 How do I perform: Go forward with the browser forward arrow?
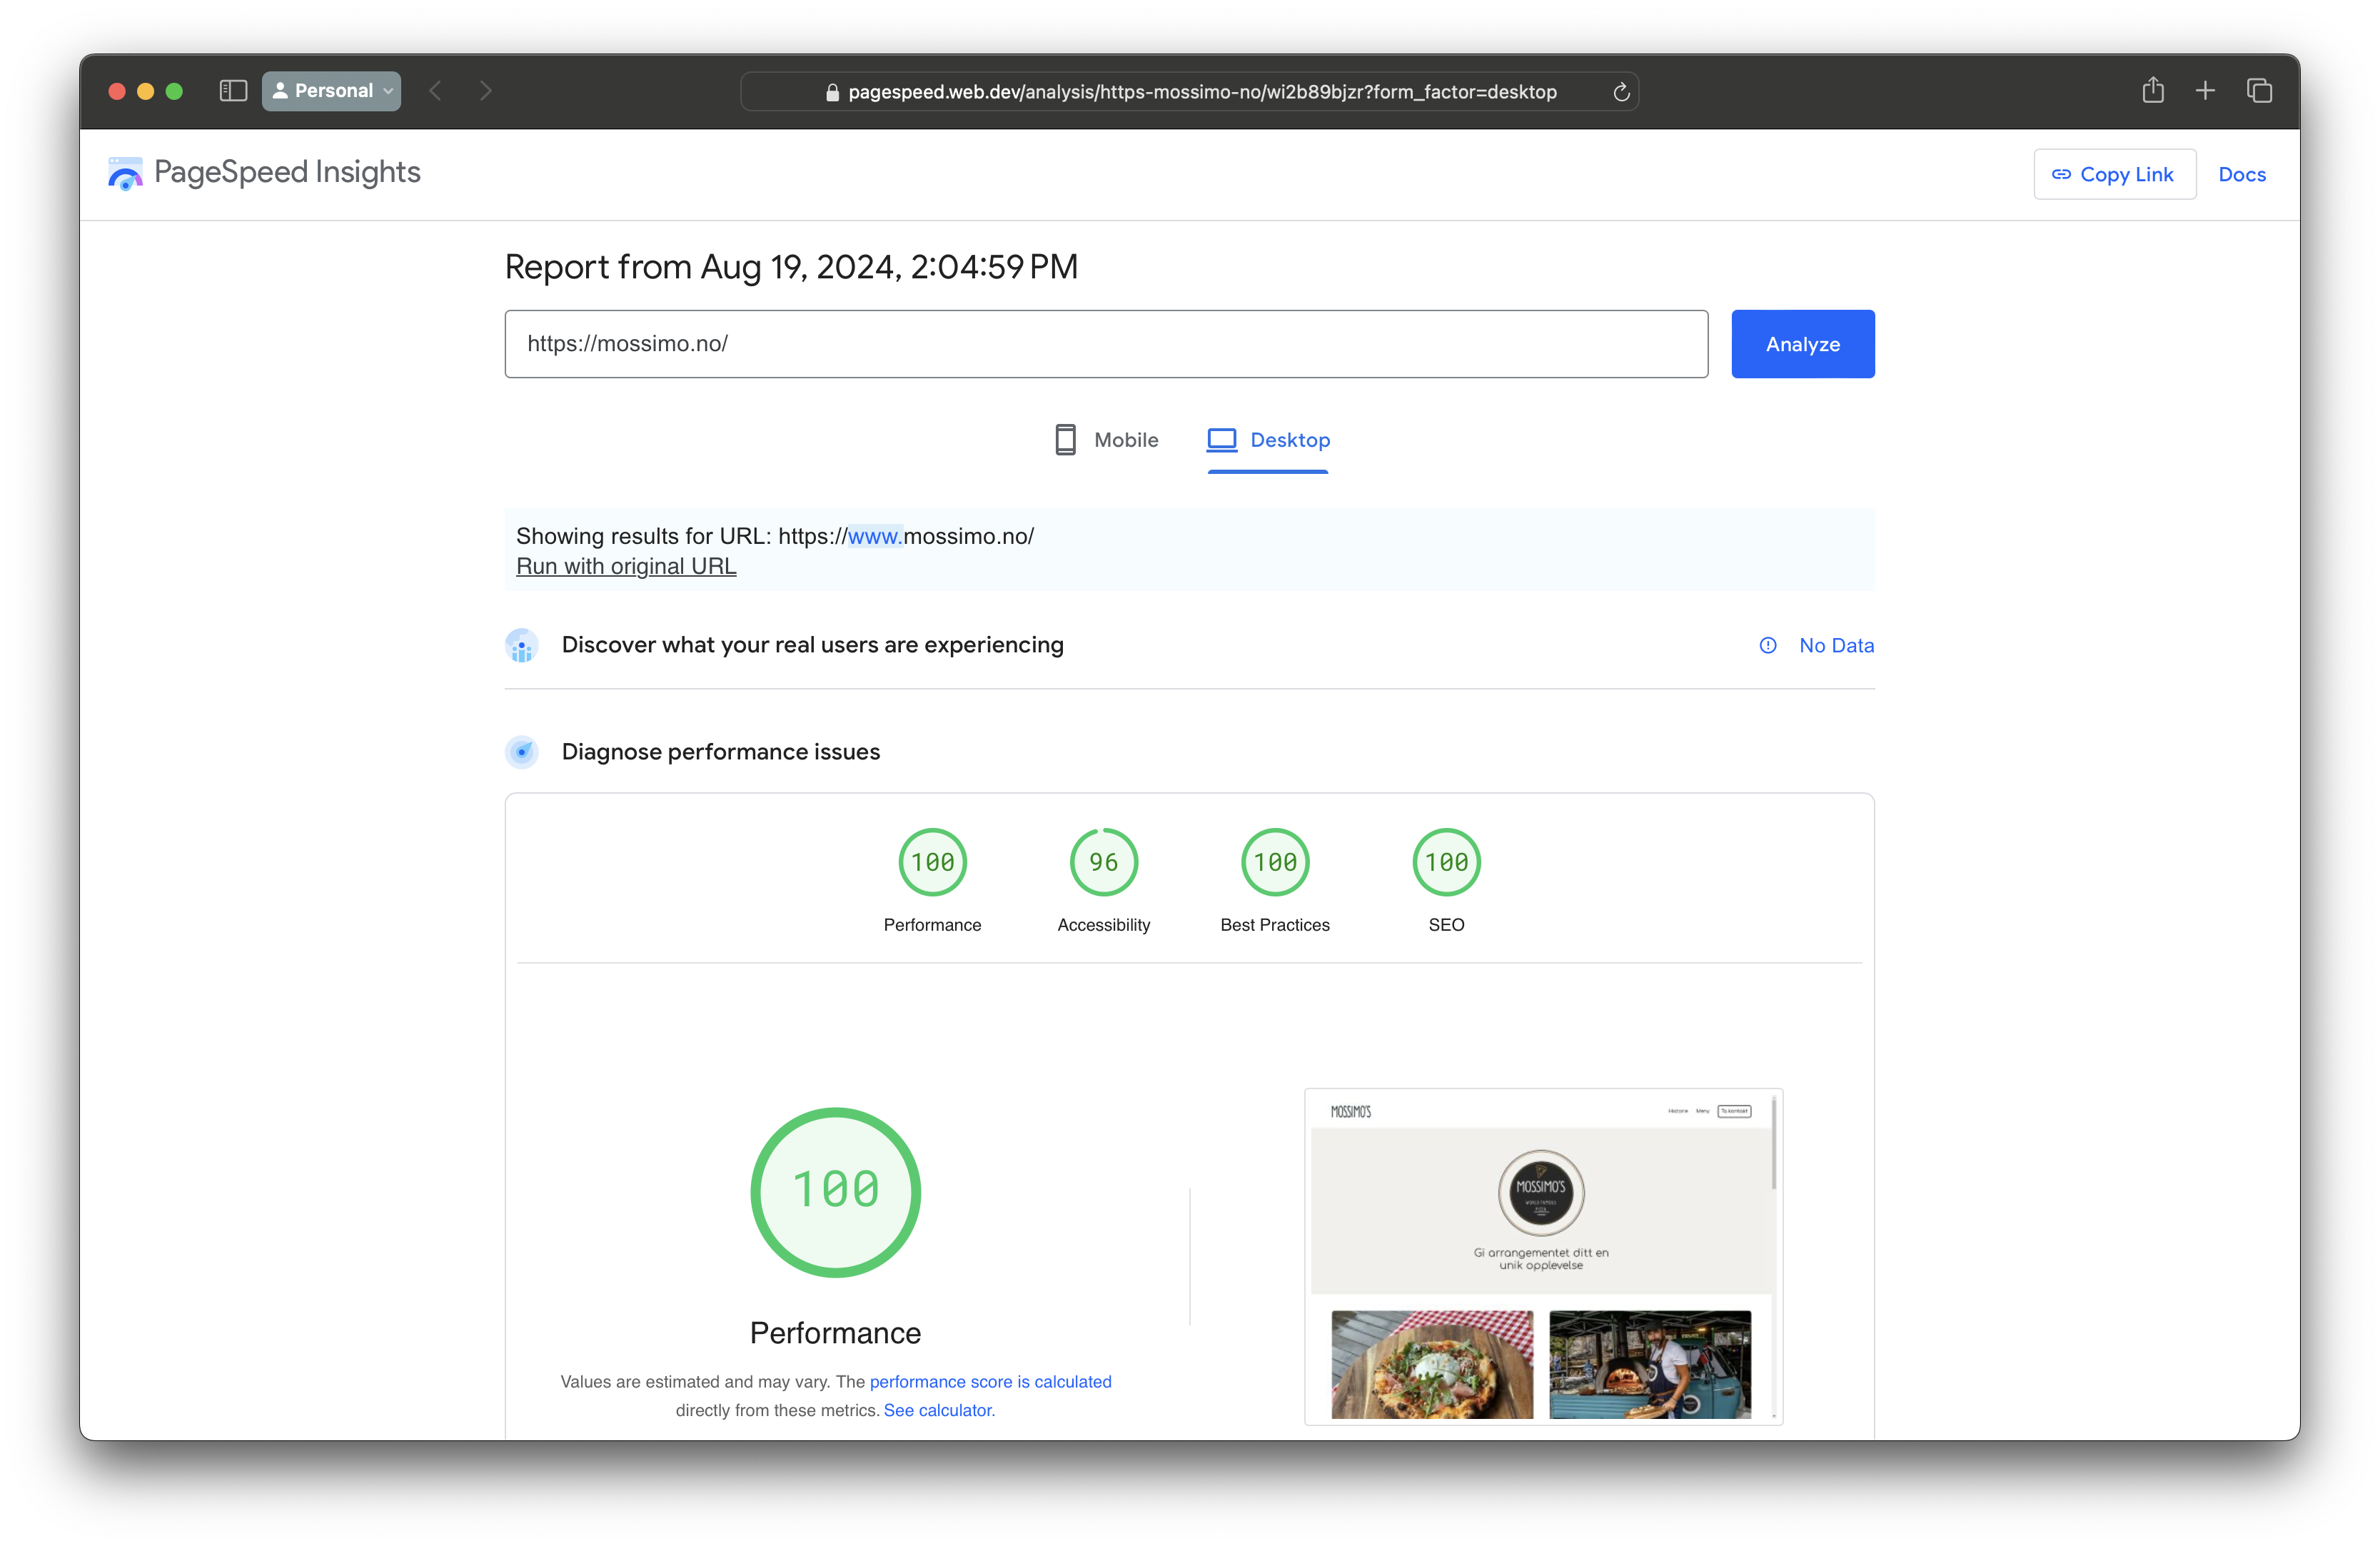click(x=486, y=91)
